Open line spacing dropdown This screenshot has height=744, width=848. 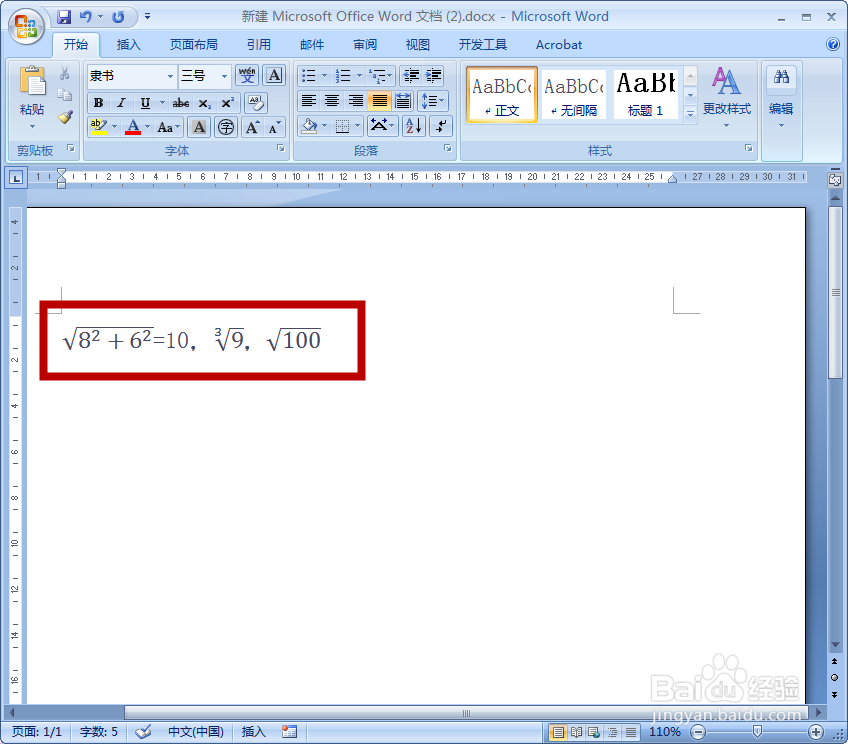(433, 101)
